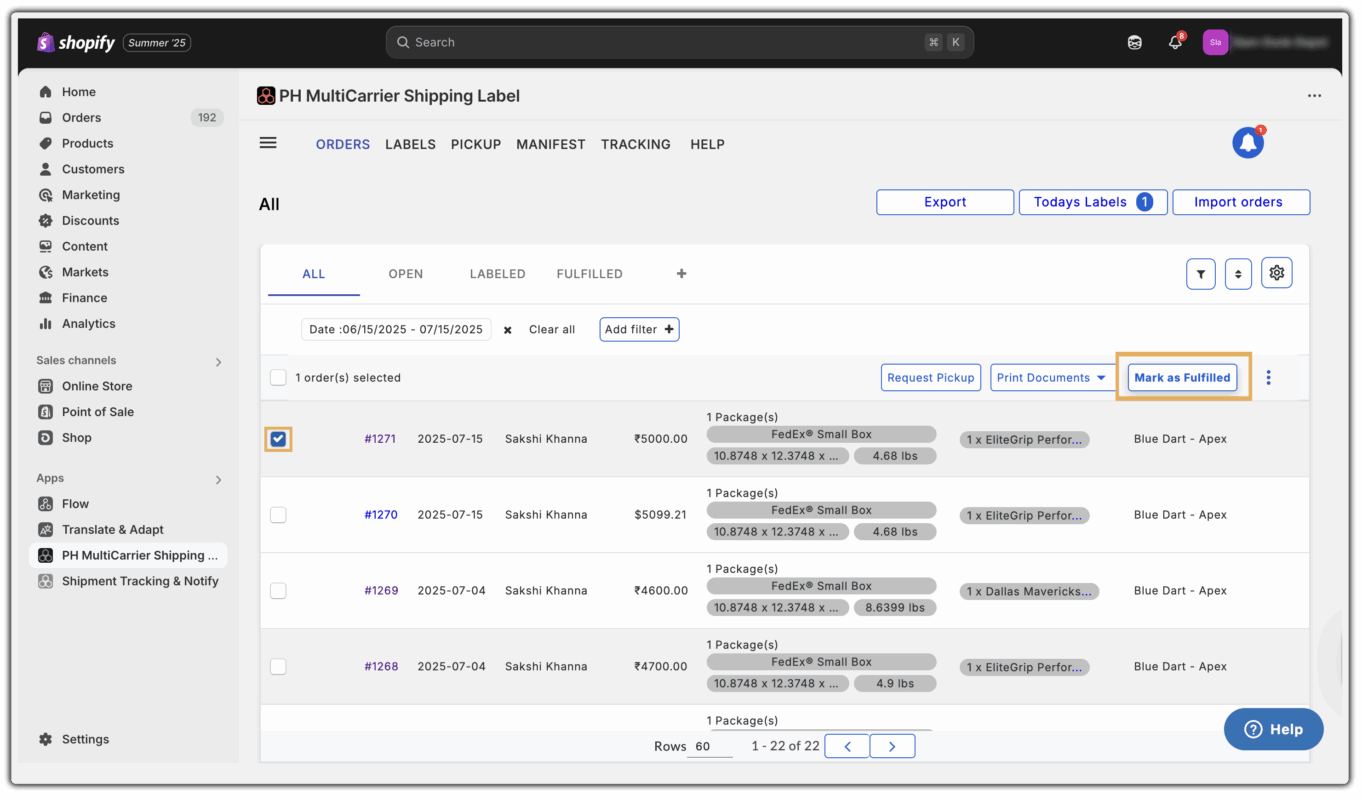Open the account avatar menu
Screen dimensions: 1362x800
(x=1215, y=42)
